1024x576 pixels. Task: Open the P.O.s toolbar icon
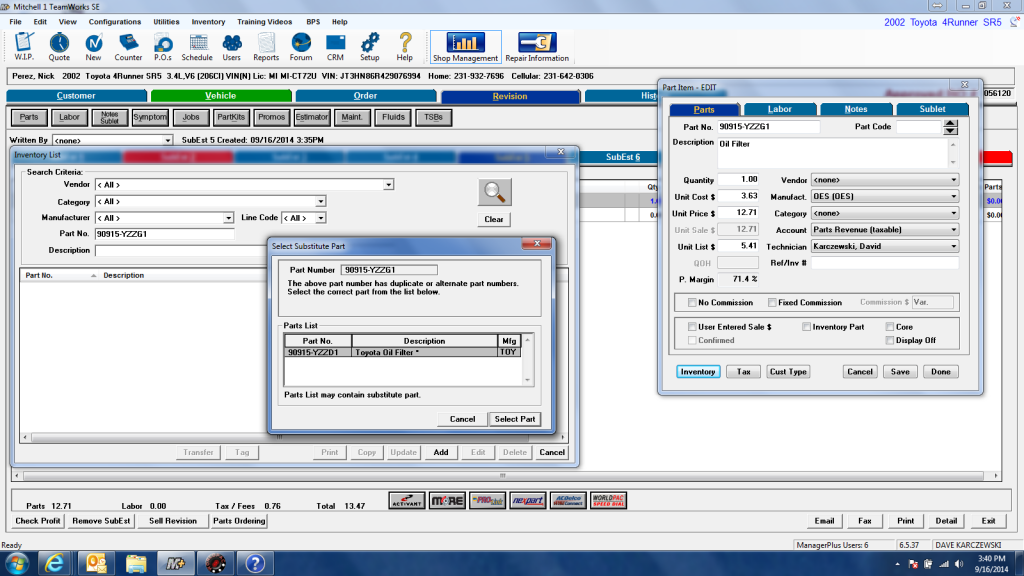coord(163,46)
